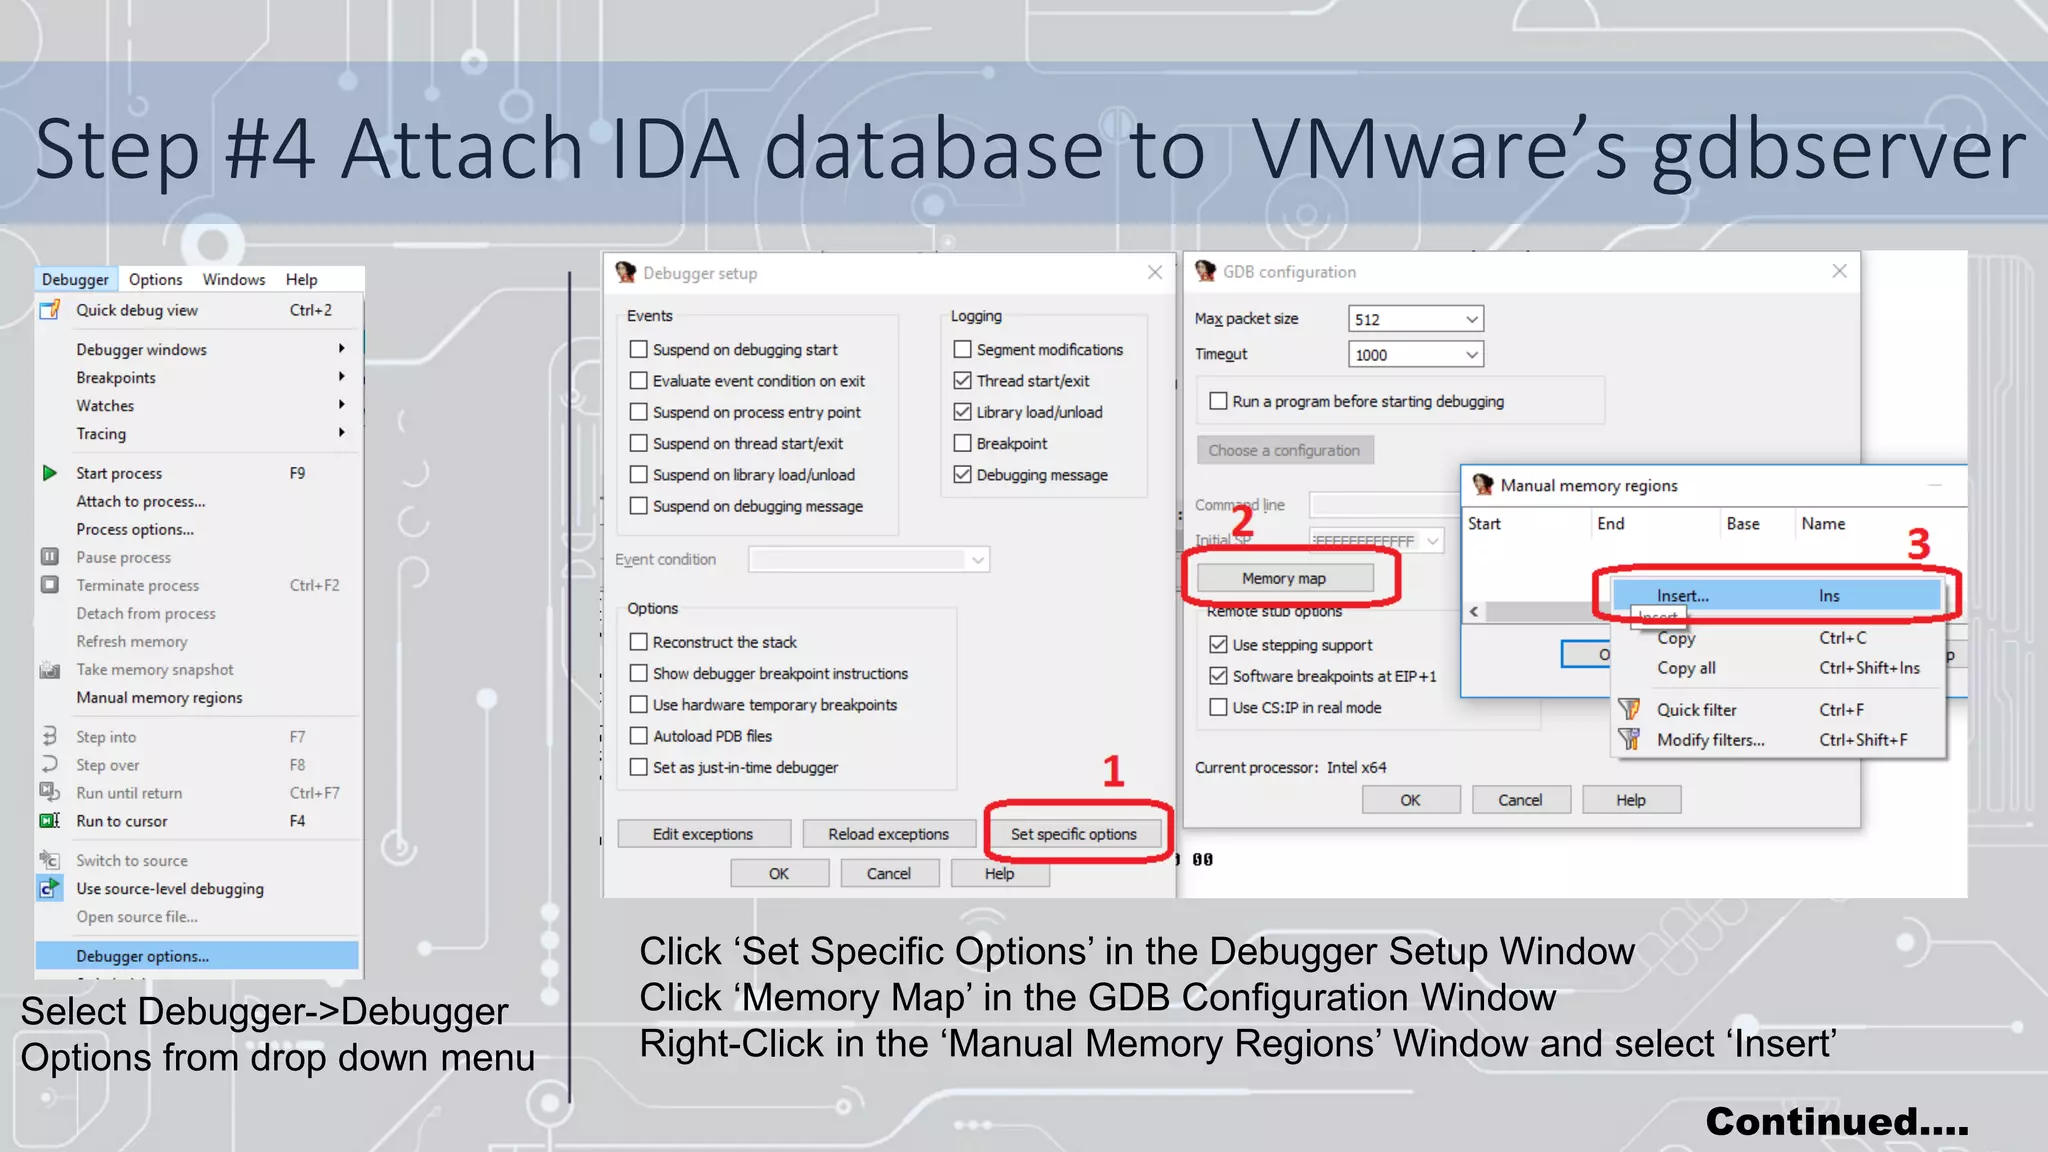Toggle Library load/unload logging checkbox
The height and width of the screenshot is (1152, 2048).
962,411
